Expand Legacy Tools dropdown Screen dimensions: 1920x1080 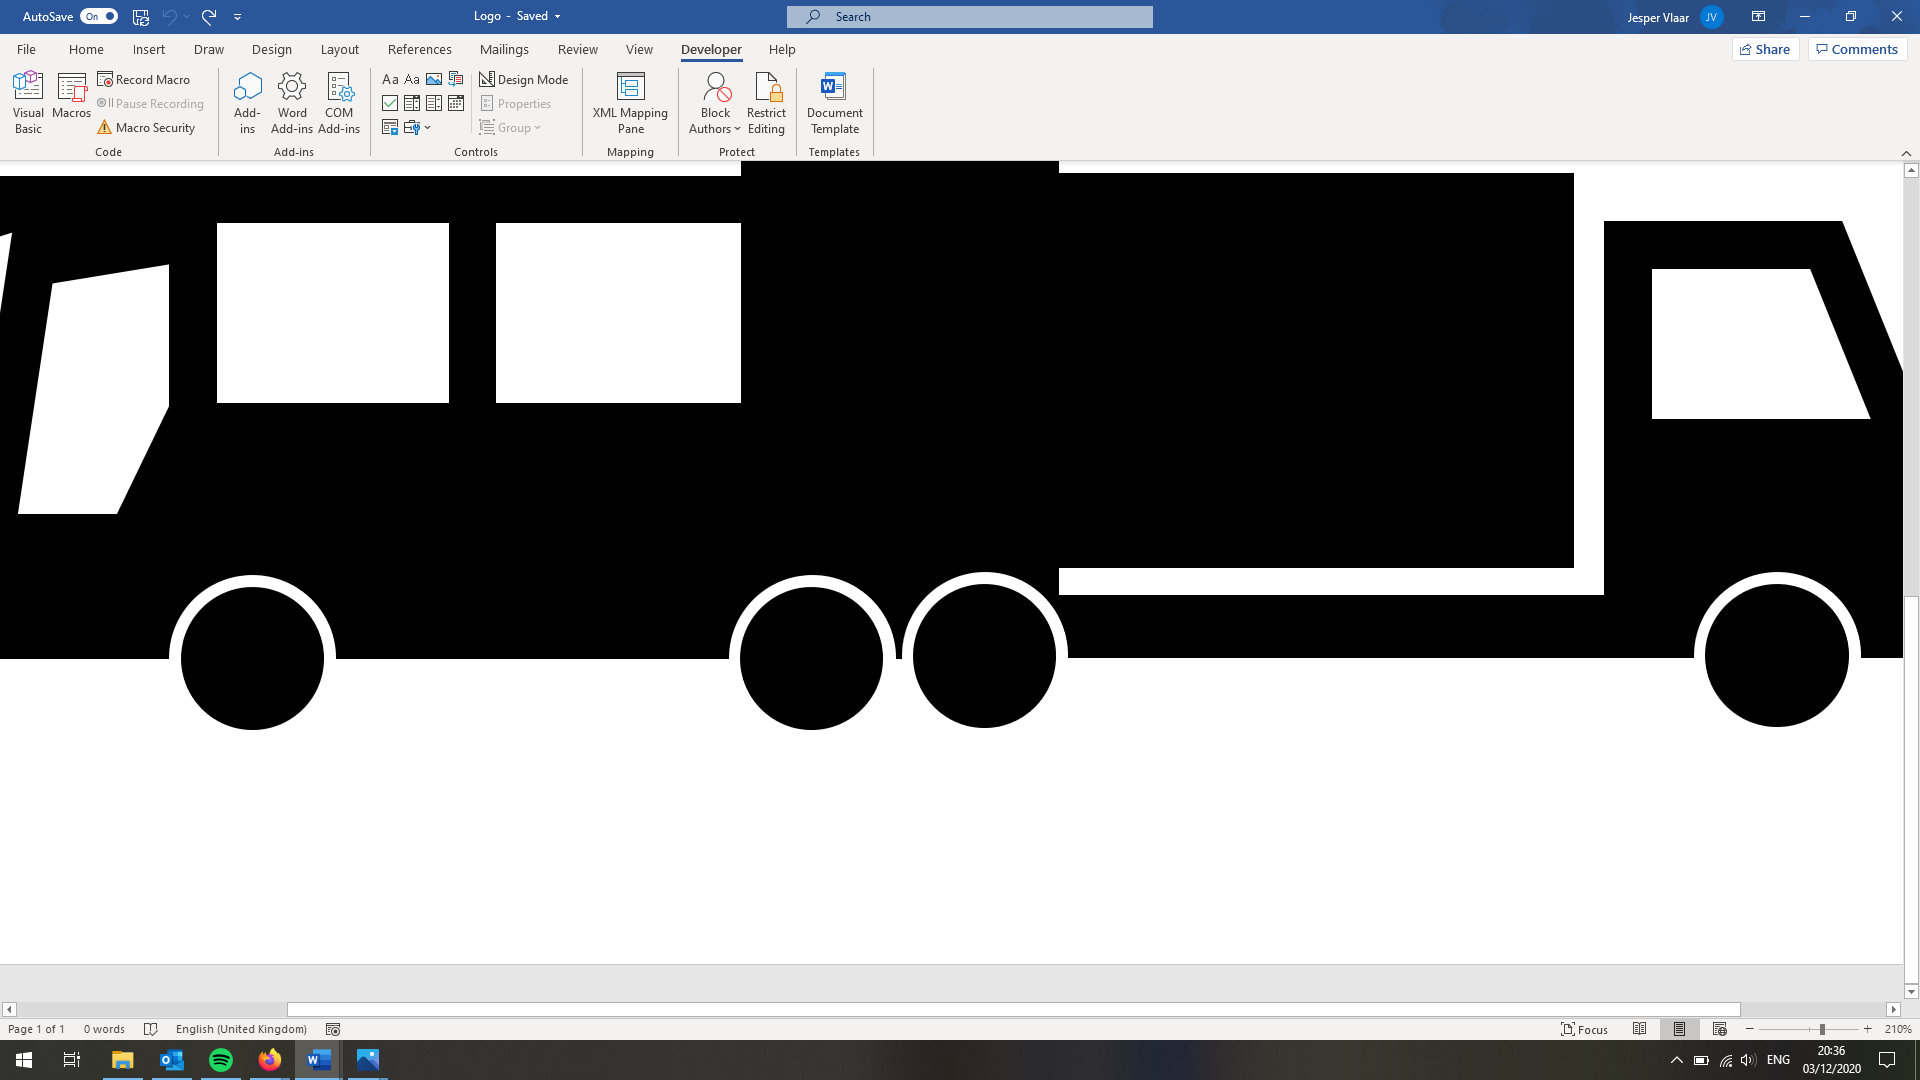(x=417, y=127)
